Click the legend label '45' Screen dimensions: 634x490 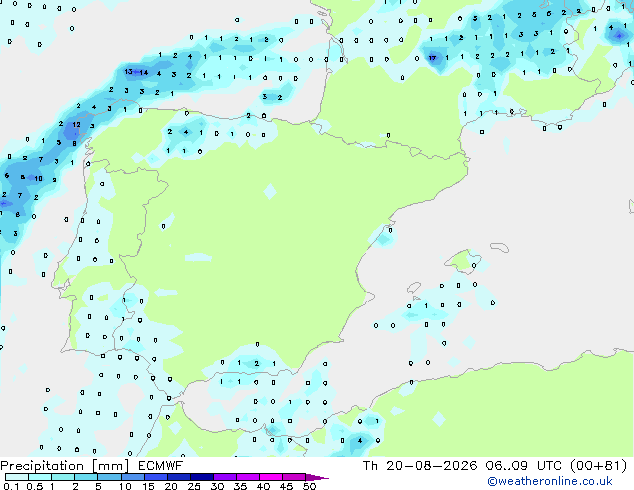click(x=286, y=486)
